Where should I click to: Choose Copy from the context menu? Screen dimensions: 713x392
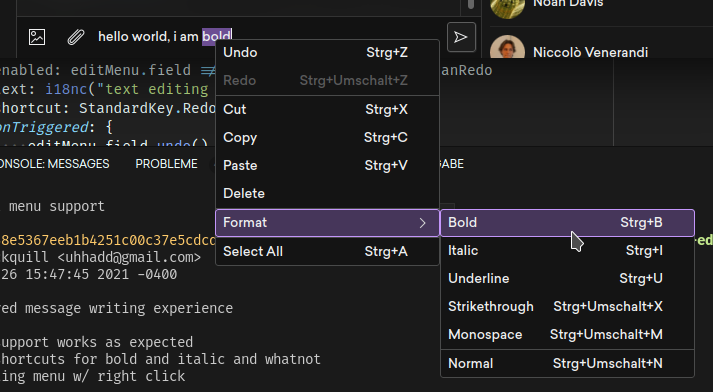(327, 137)
